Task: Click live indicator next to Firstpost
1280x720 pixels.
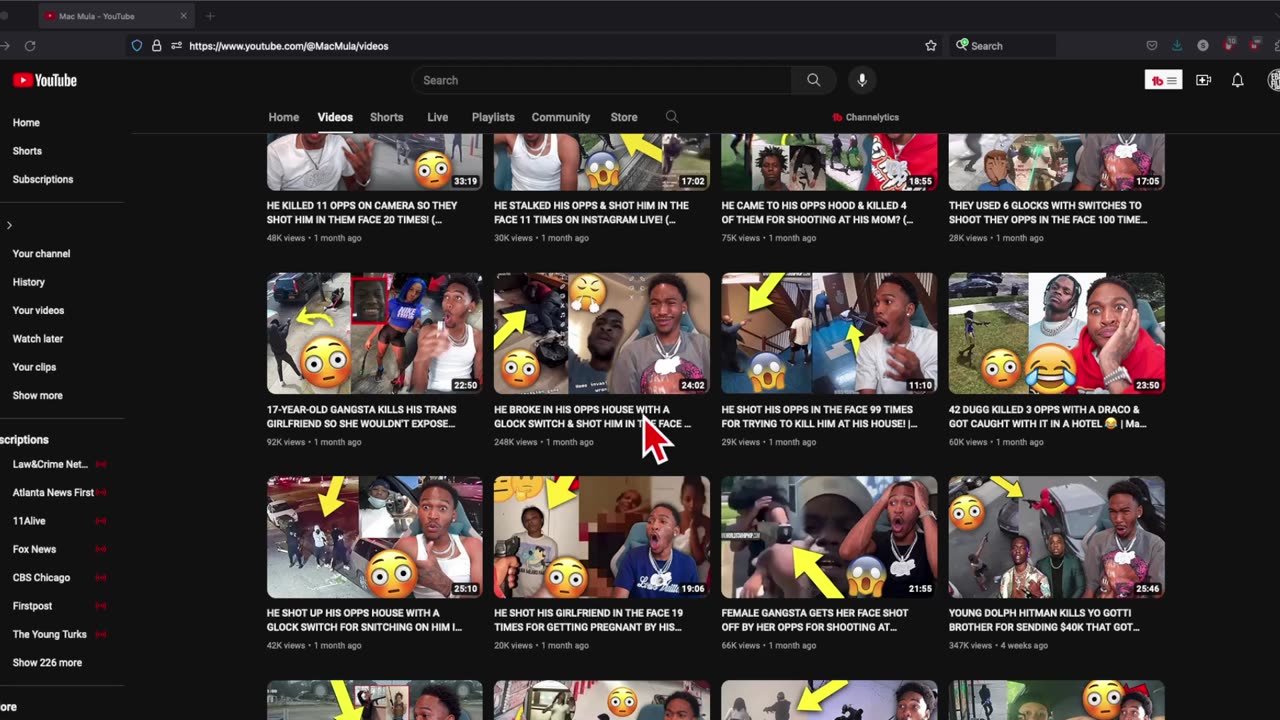Action: pyautogui.click(x=101, y=606)
